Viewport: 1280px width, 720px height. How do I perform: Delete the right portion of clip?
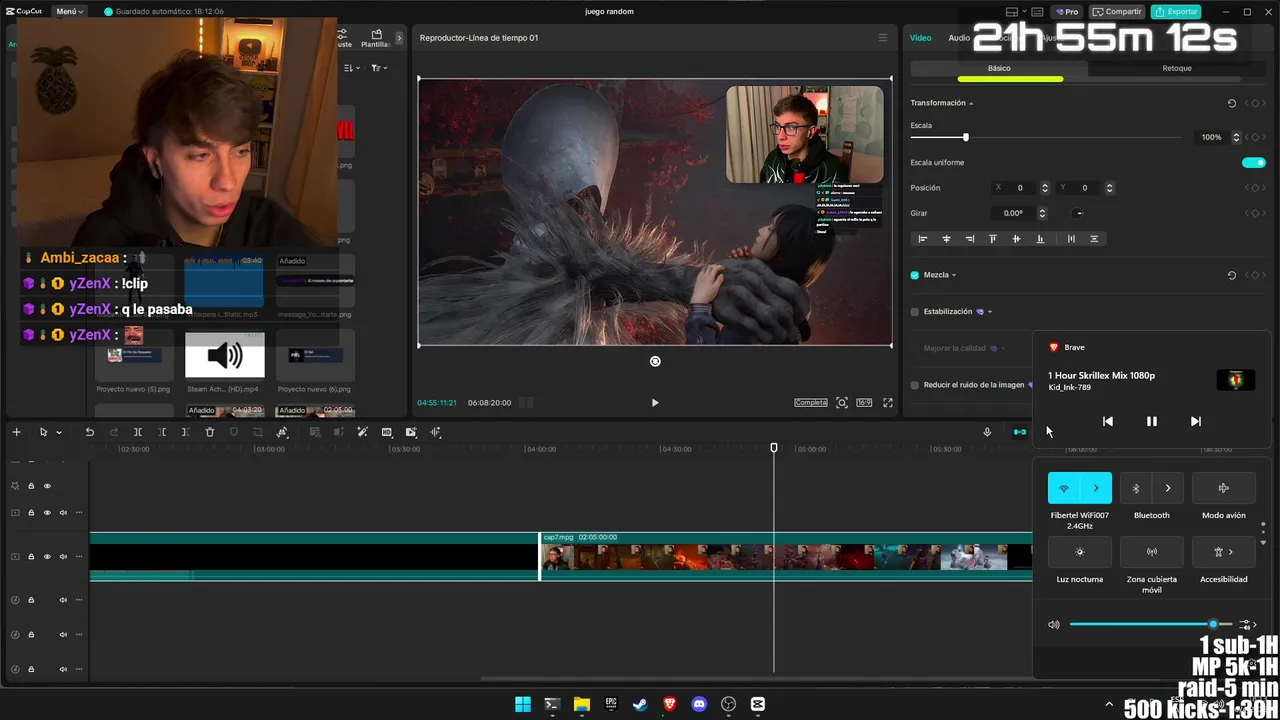(x=186, y=432)
